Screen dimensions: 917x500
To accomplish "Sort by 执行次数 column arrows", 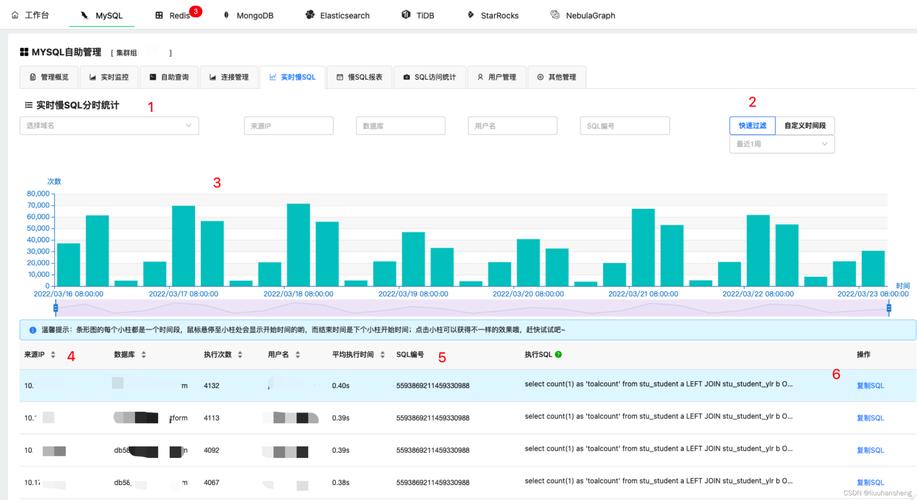I will click(240, 354).
